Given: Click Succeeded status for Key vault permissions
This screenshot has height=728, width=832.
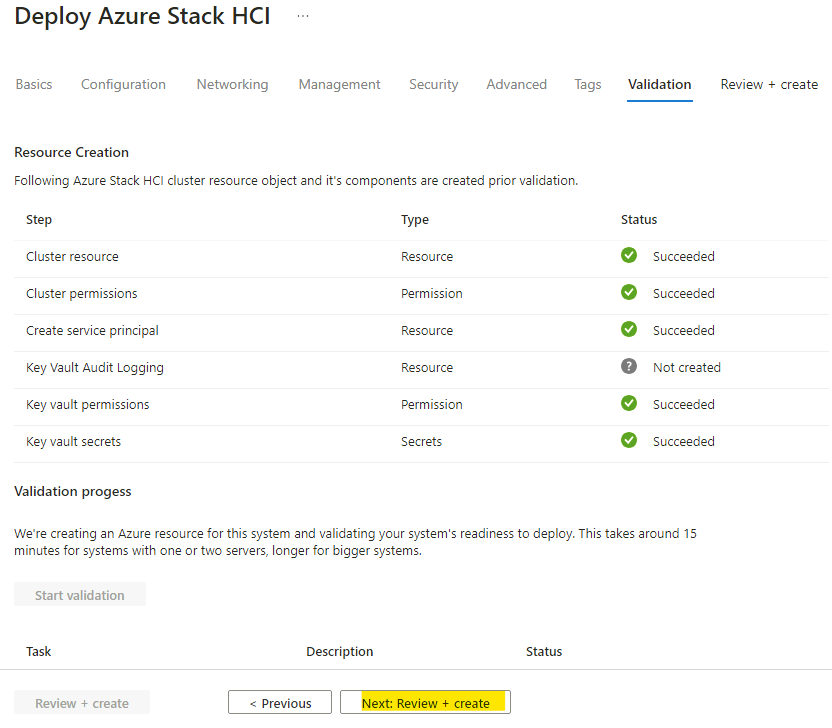Looking at the screenshot, I should 683,405.
